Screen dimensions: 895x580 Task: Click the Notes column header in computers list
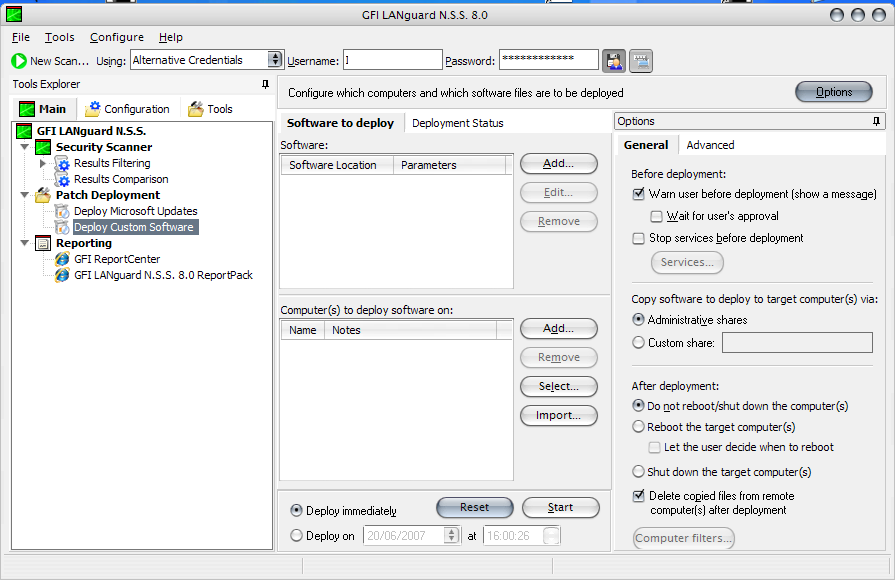(x=410, y=330)
